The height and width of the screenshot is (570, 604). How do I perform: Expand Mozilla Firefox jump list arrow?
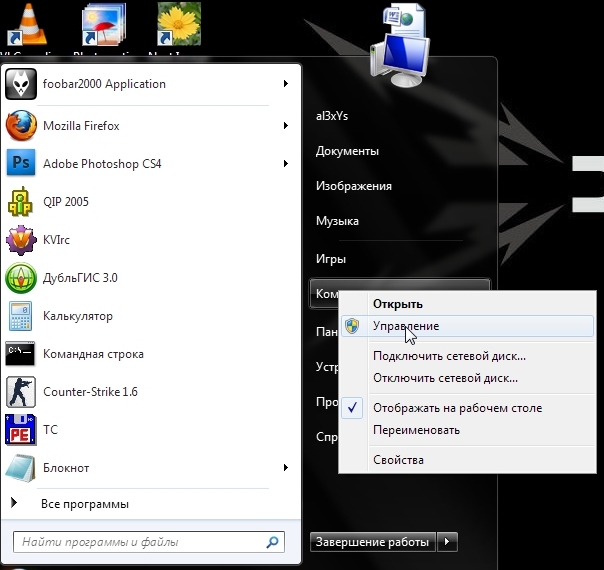click(x=285, y=126)
